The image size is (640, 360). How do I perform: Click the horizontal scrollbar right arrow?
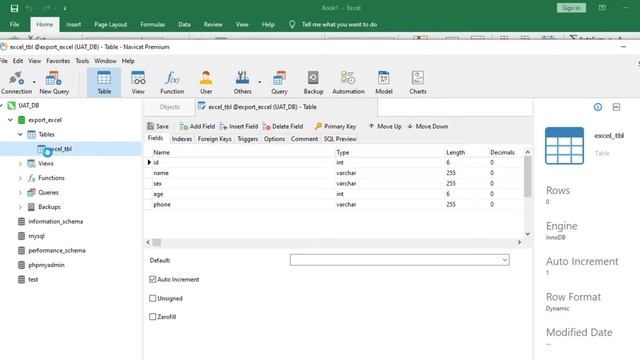[519, 242]
